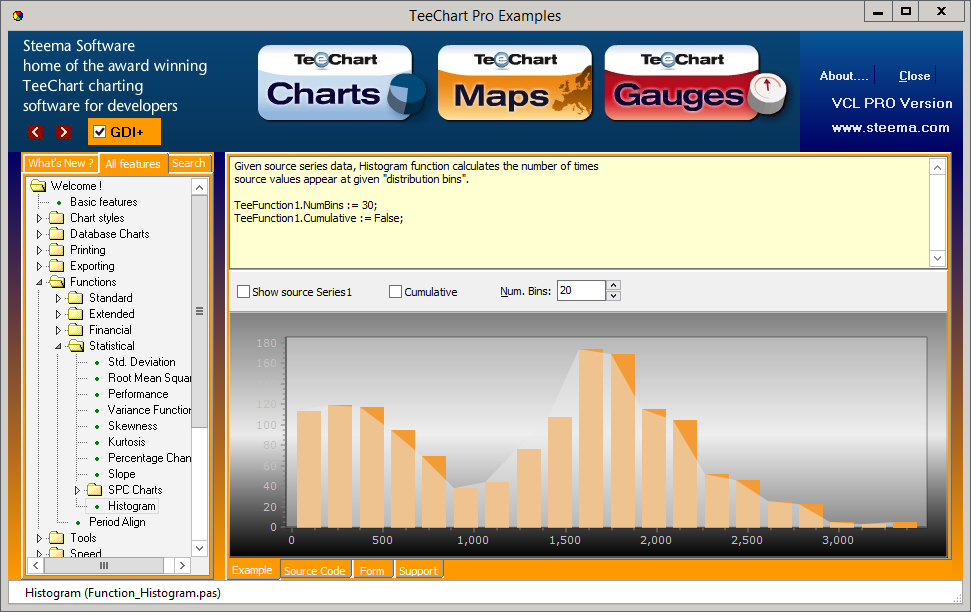Select Skewness tree item
Image resolution: width=971 pixels, height=612 pixels.
(133, 426)
